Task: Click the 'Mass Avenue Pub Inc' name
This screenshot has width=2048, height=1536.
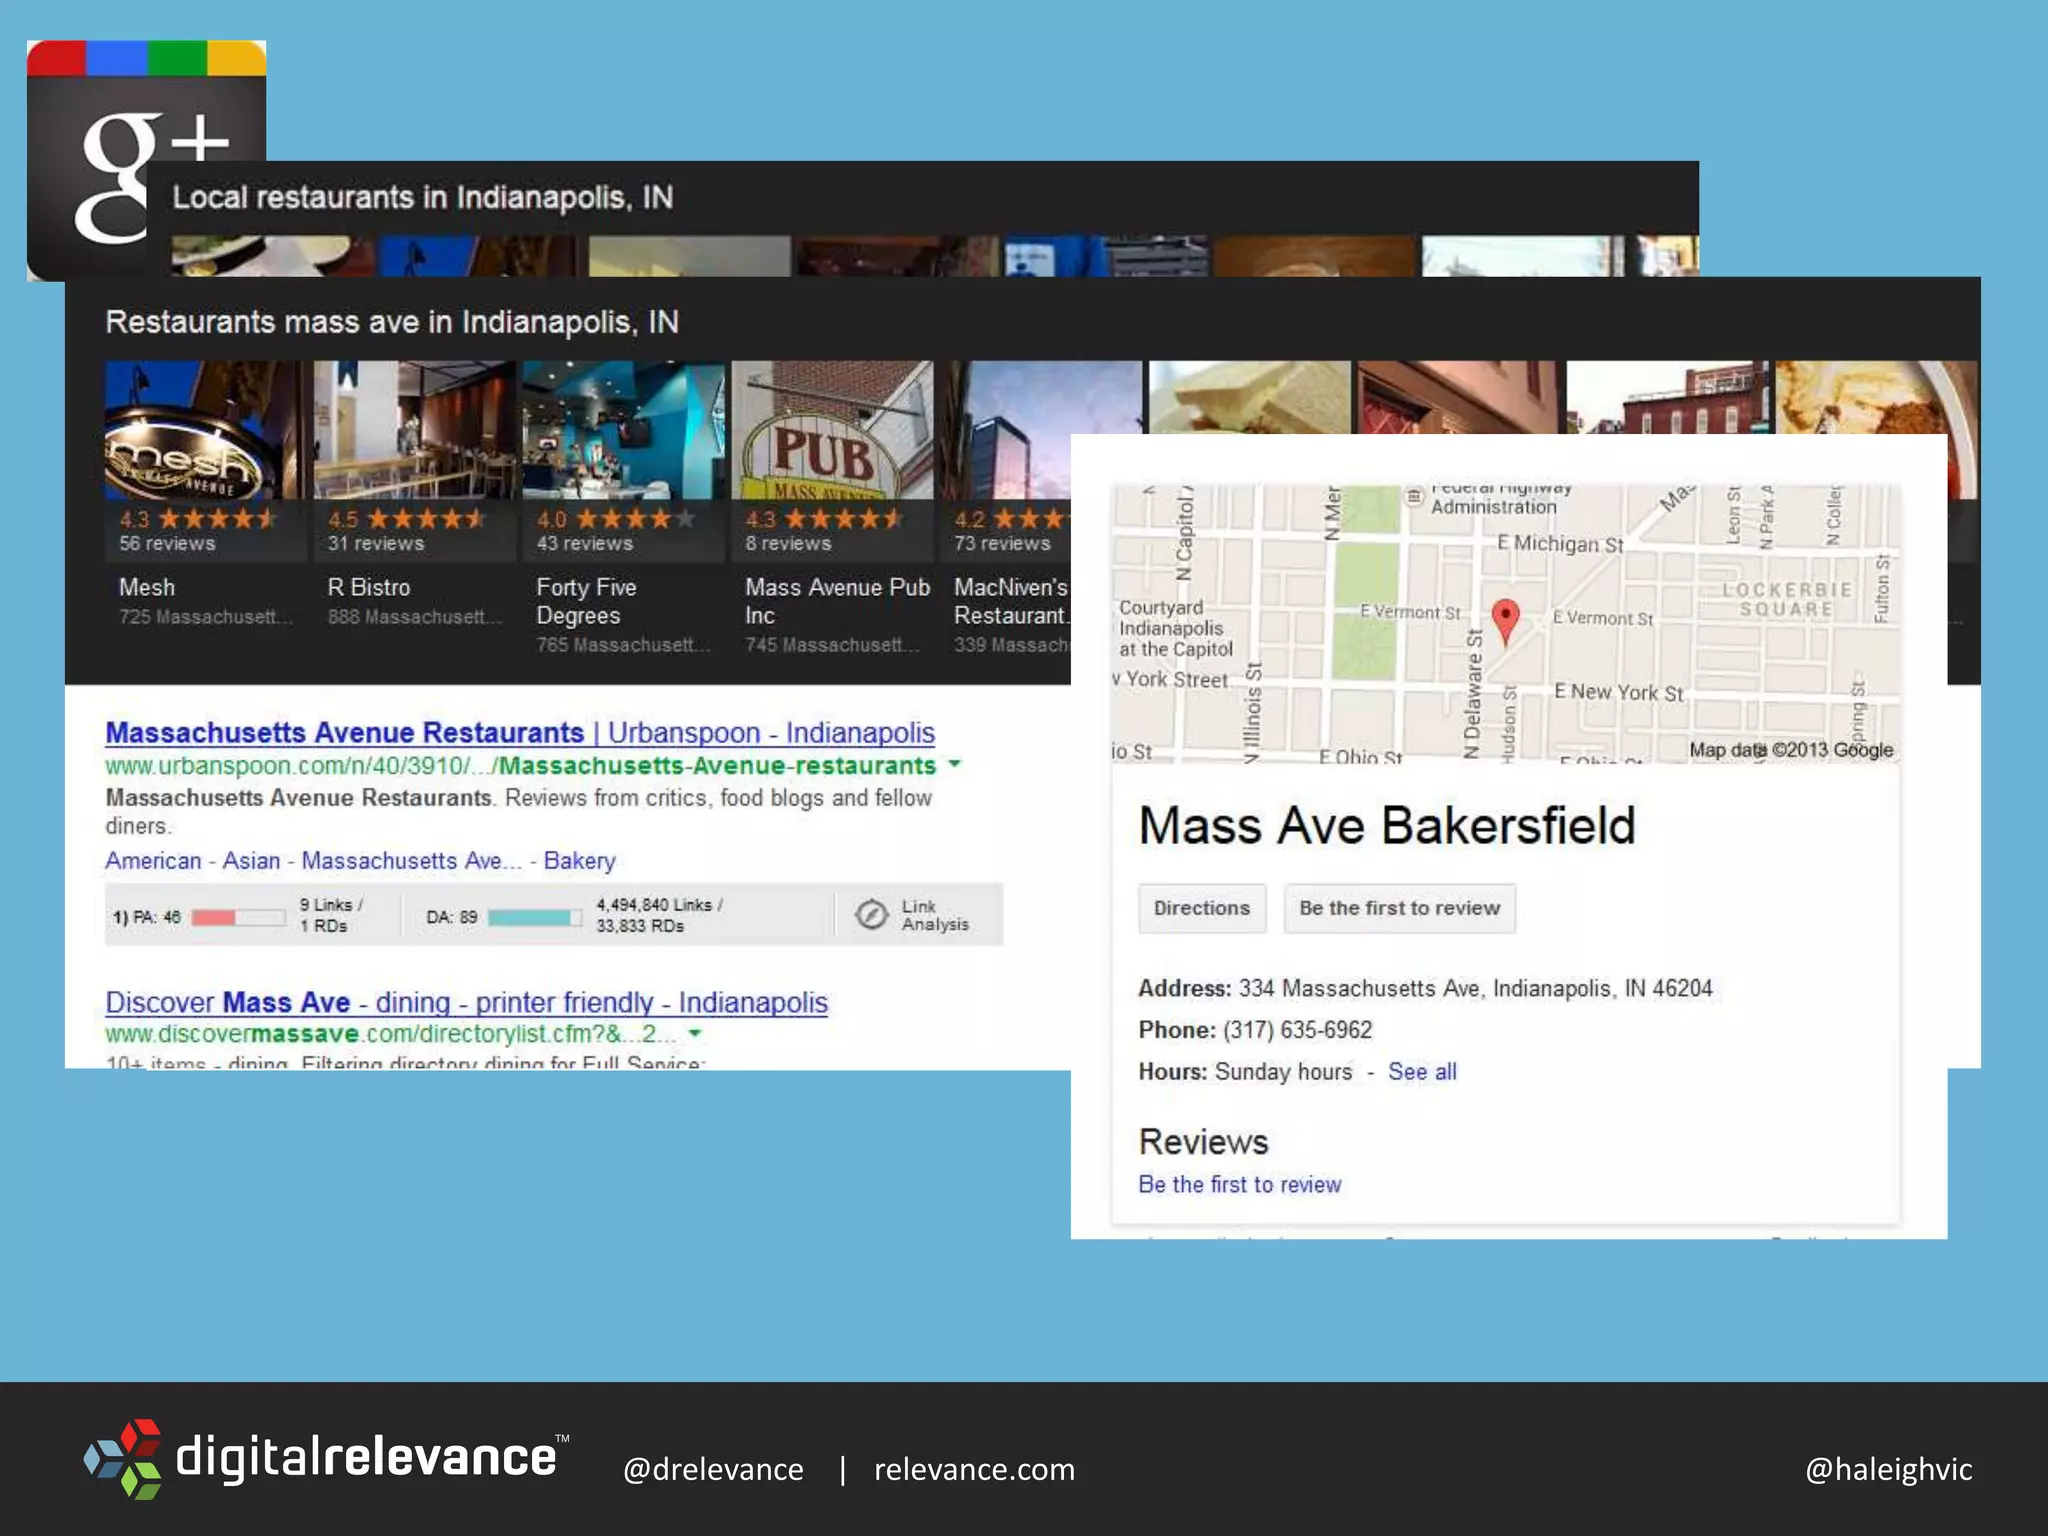Action: coord(837,602)
